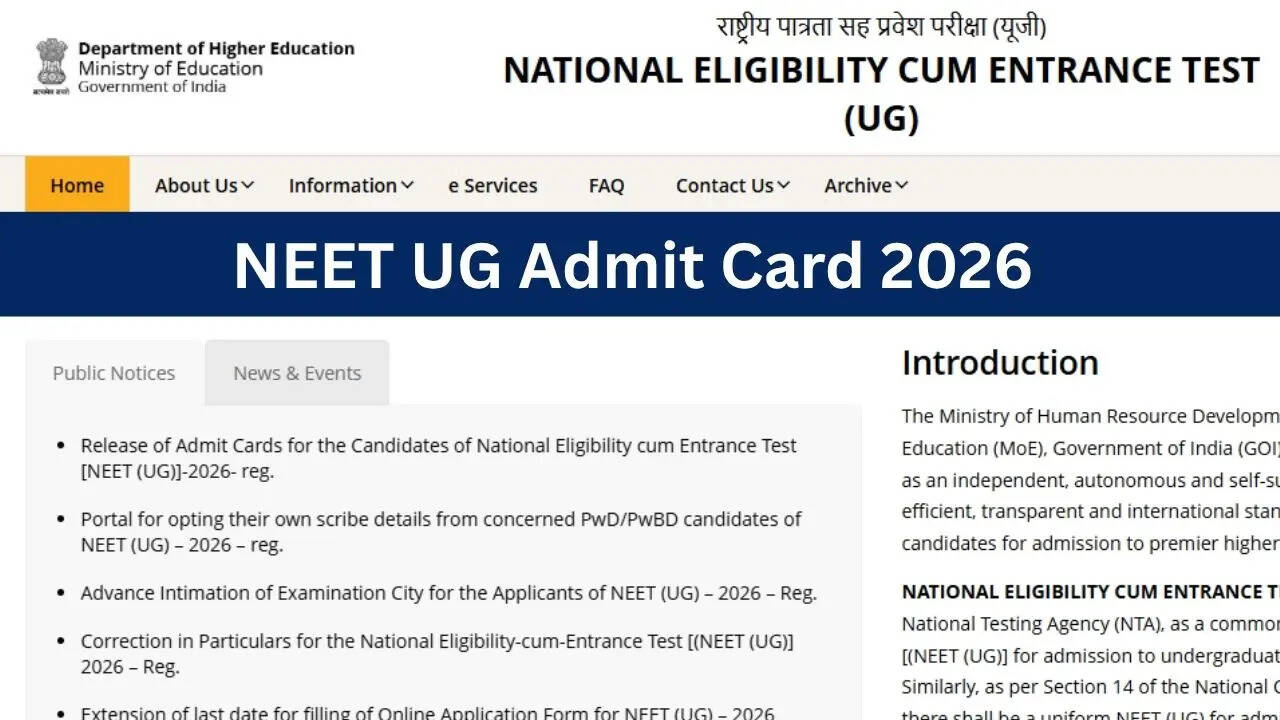Open the e Services menu

point(492,185)
